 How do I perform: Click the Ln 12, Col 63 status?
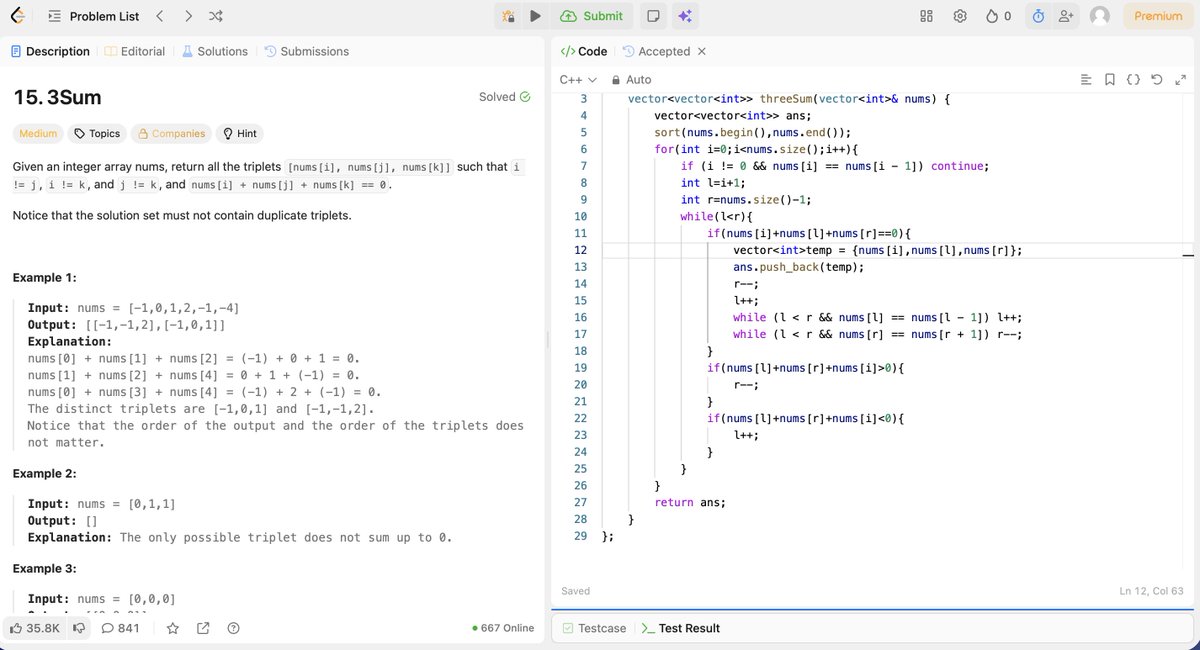[x=1152, y=591]
